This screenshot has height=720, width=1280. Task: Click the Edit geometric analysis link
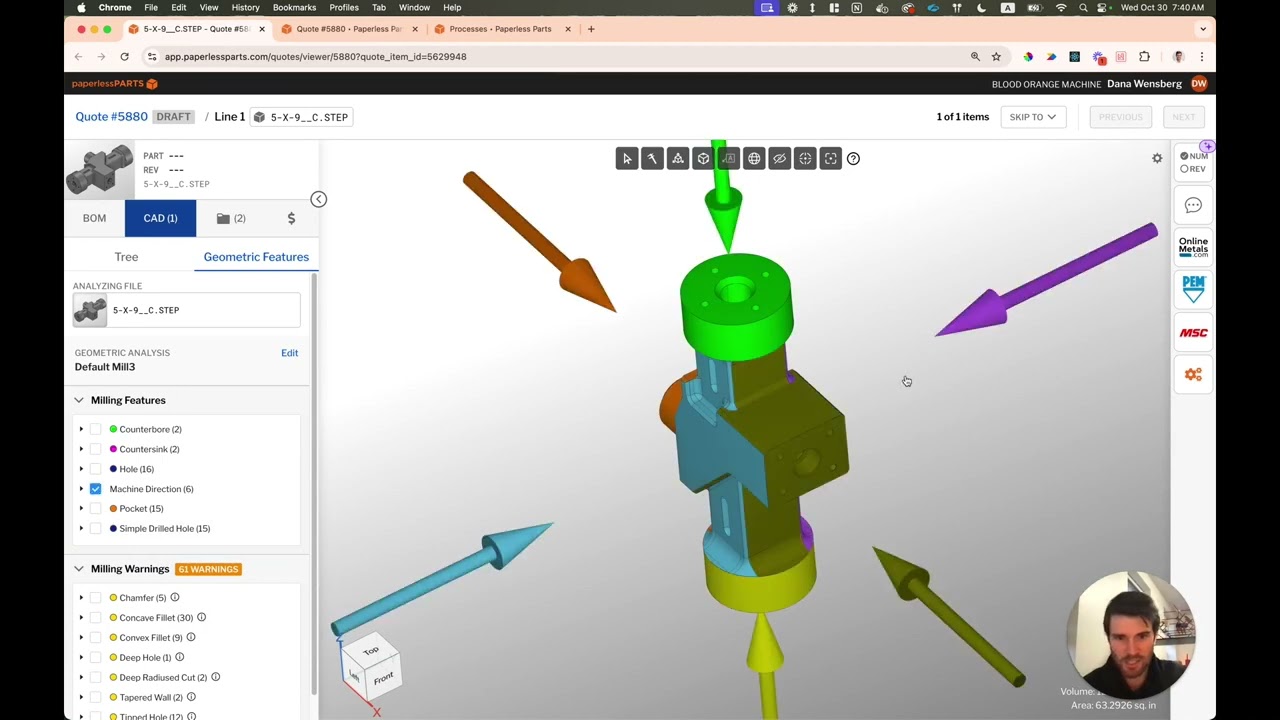289,353
